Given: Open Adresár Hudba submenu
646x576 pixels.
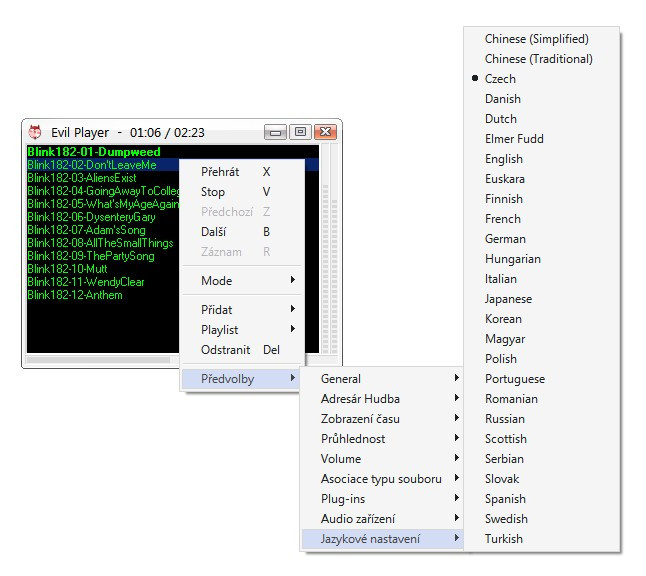Looking at the screenshot, I should [x=383, y=399].
